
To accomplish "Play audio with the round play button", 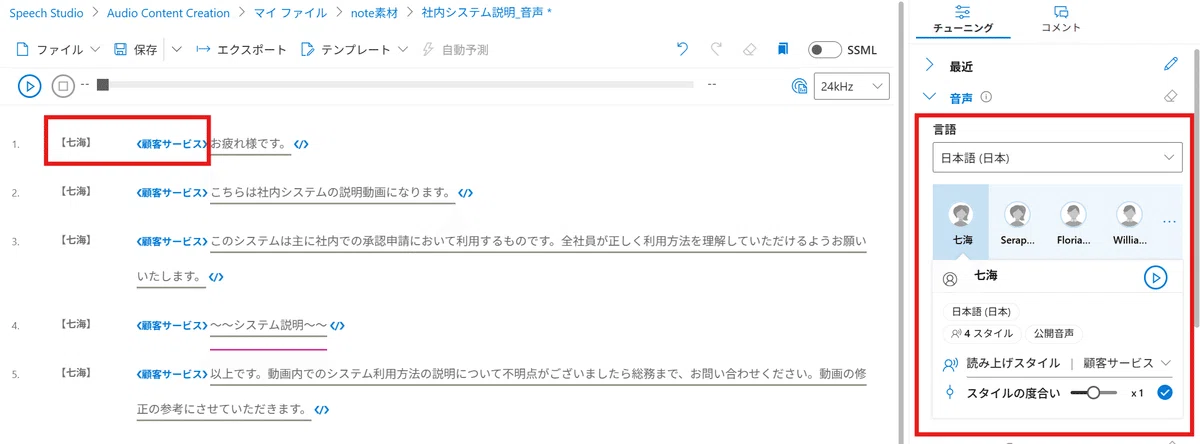I will (29, 86).
